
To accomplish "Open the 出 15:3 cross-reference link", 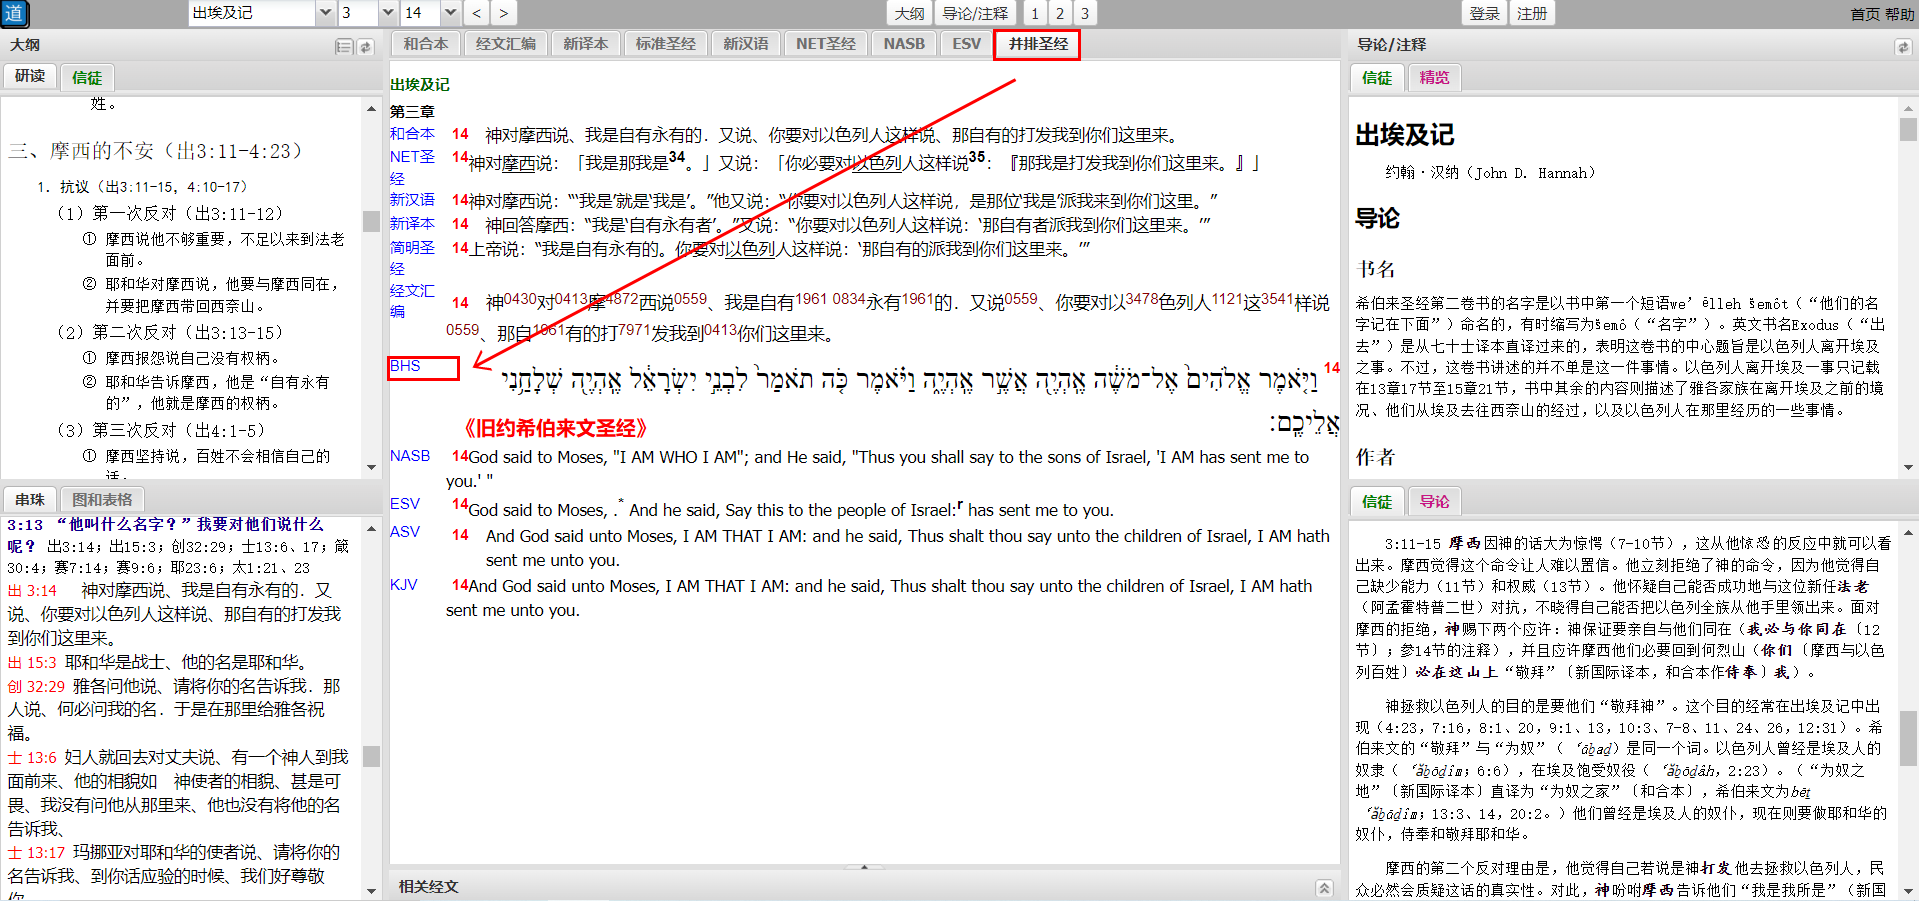I will (x=32, y=662).
